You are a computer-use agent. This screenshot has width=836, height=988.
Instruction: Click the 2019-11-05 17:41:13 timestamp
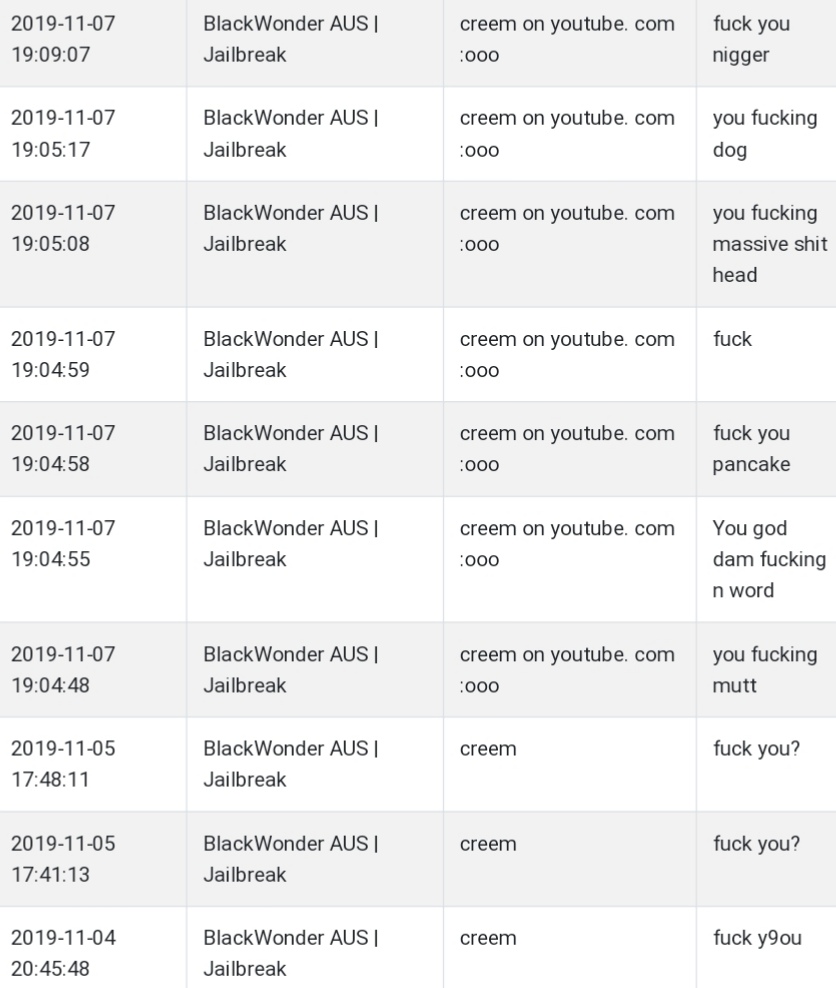point(63,859)
